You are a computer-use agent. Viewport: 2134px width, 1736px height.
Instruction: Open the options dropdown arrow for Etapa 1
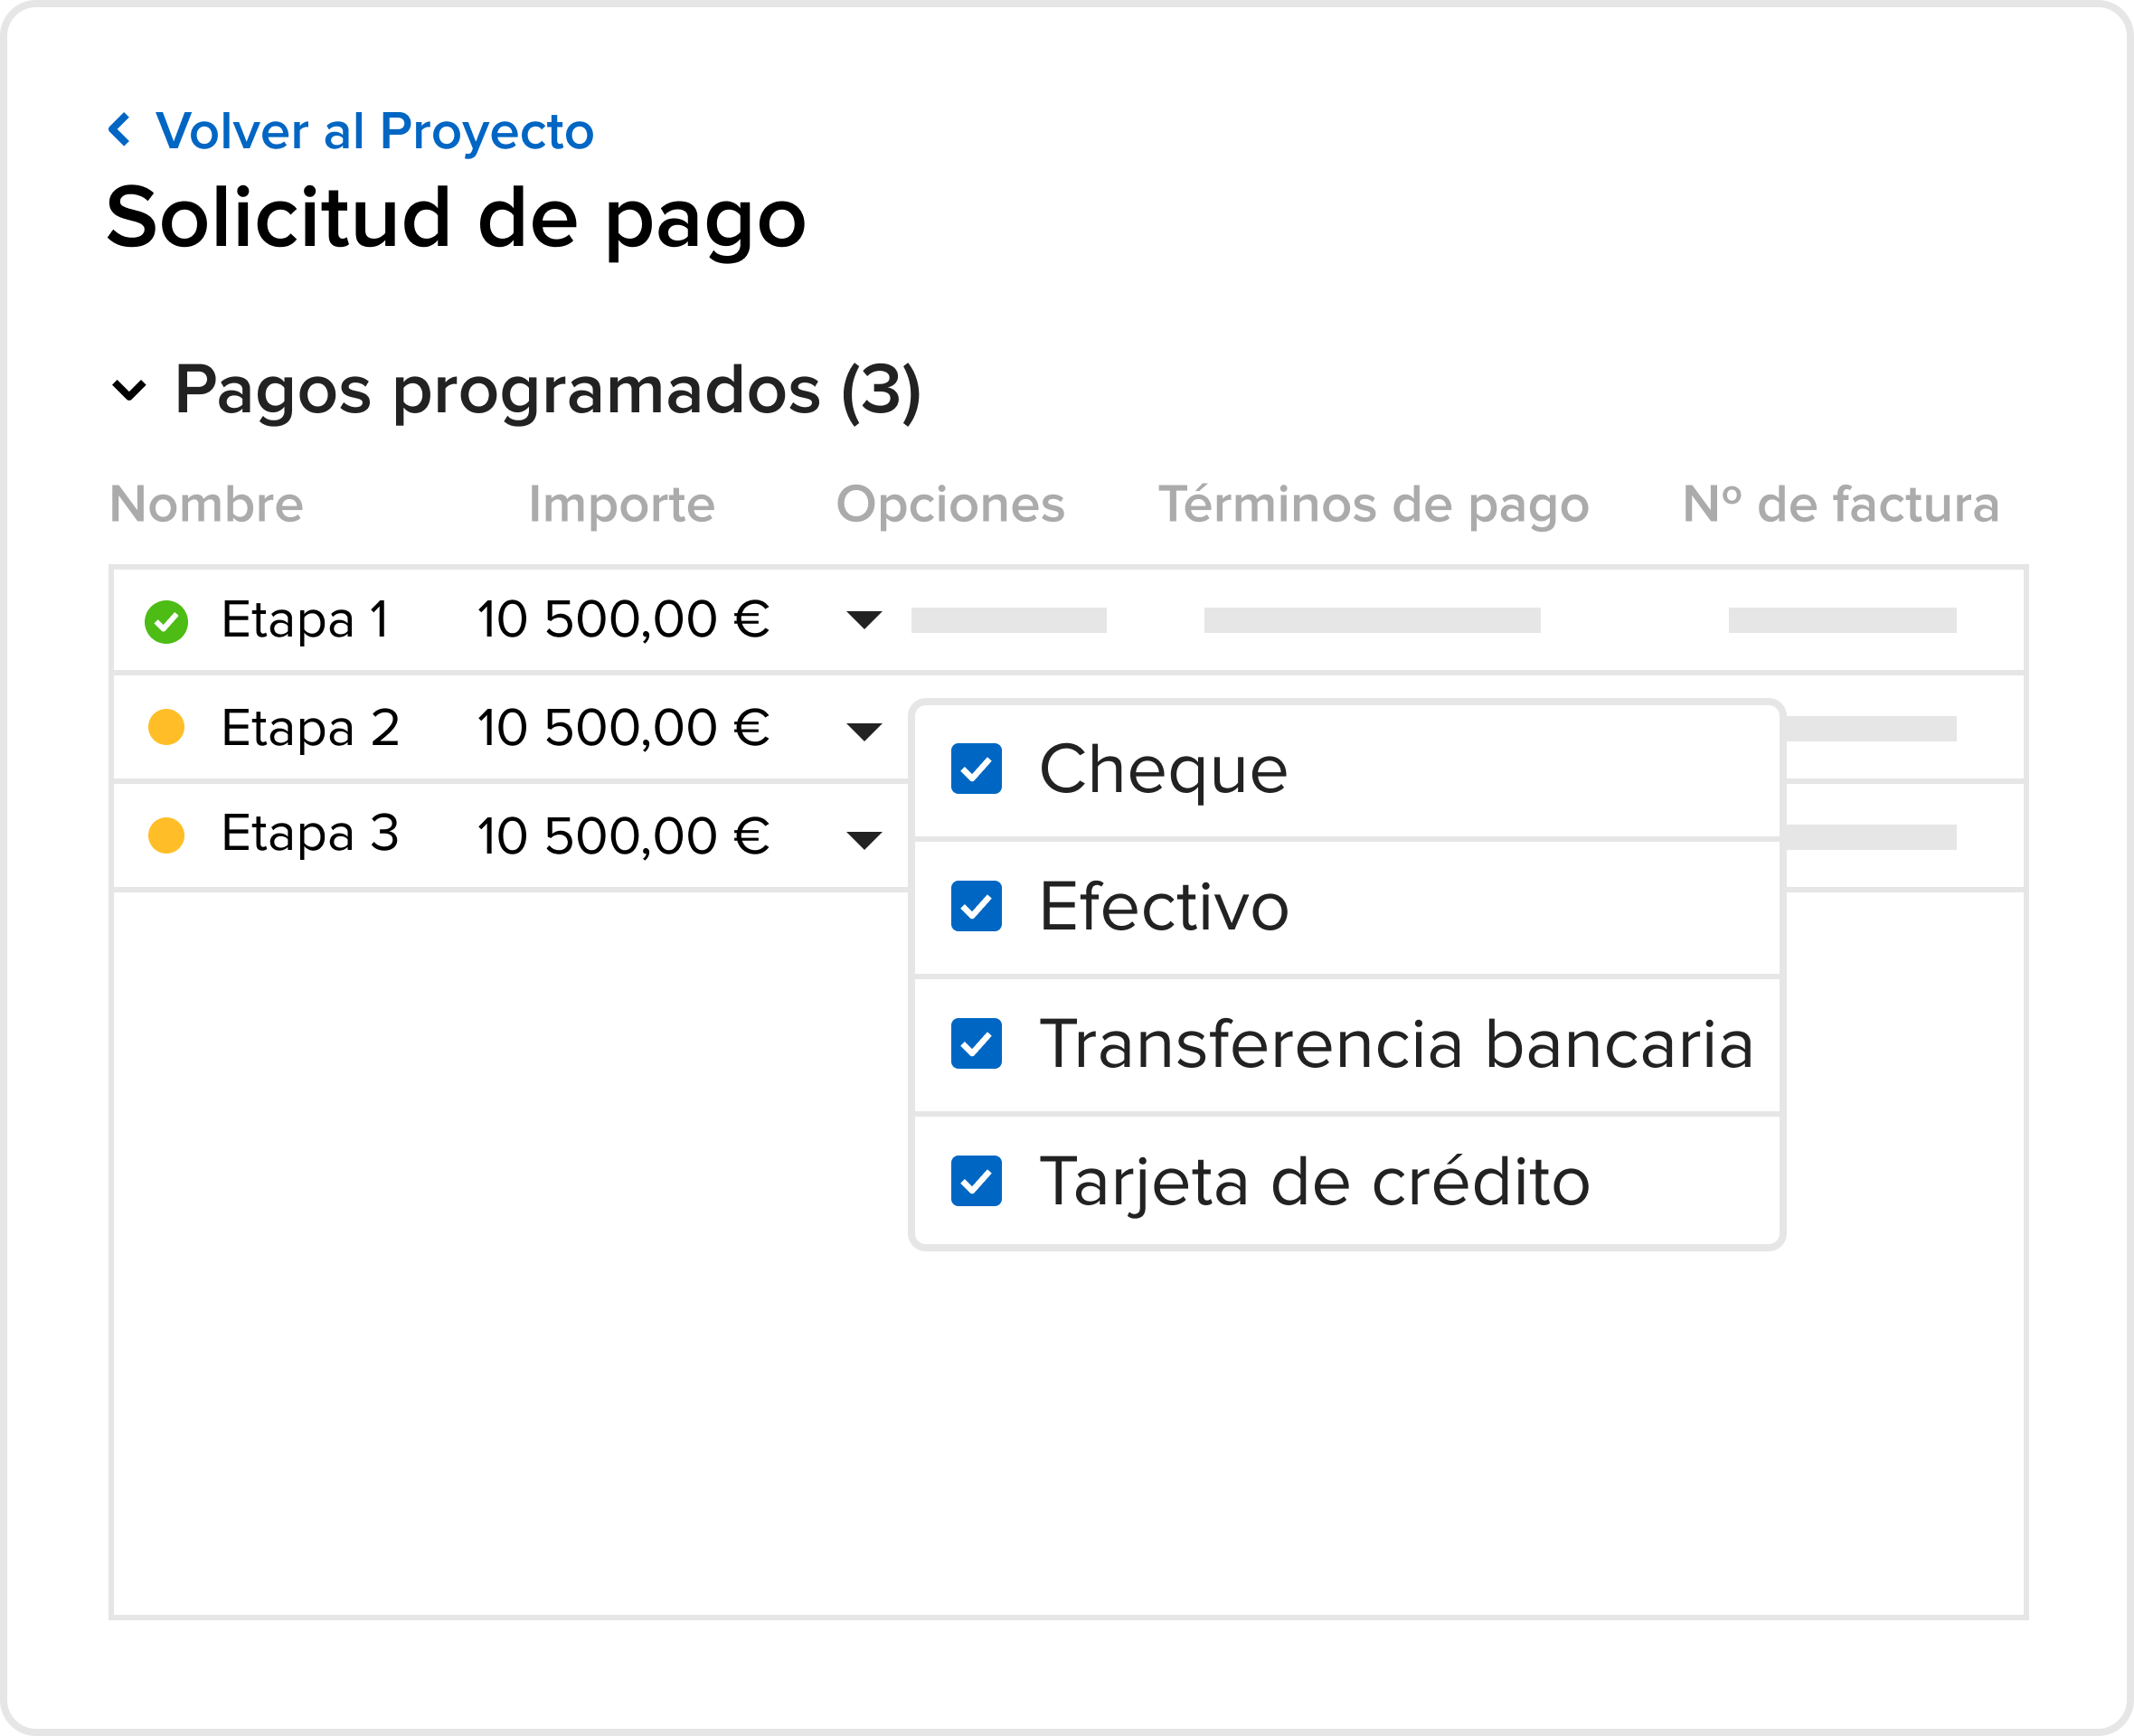pos(864,620)
